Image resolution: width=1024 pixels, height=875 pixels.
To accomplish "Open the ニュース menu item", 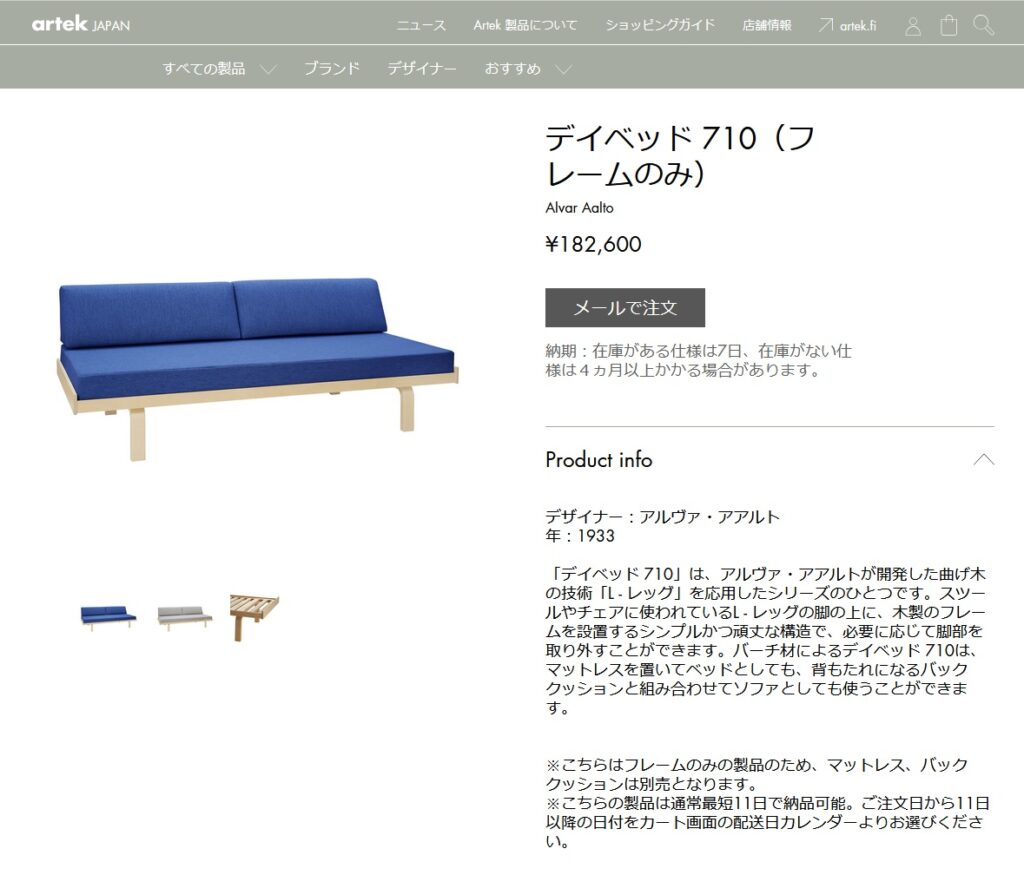I will 421,25.
